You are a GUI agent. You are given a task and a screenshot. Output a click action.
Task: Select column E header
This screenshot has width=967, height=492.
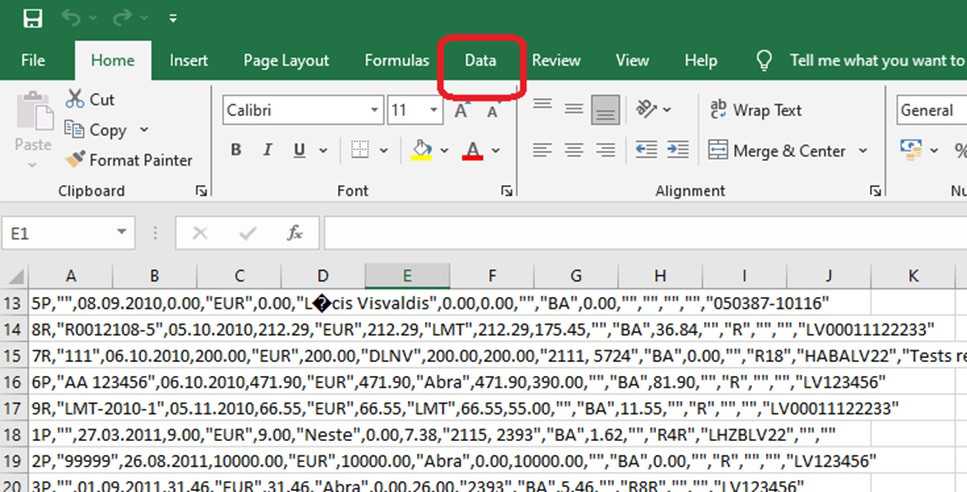(407, 276)
